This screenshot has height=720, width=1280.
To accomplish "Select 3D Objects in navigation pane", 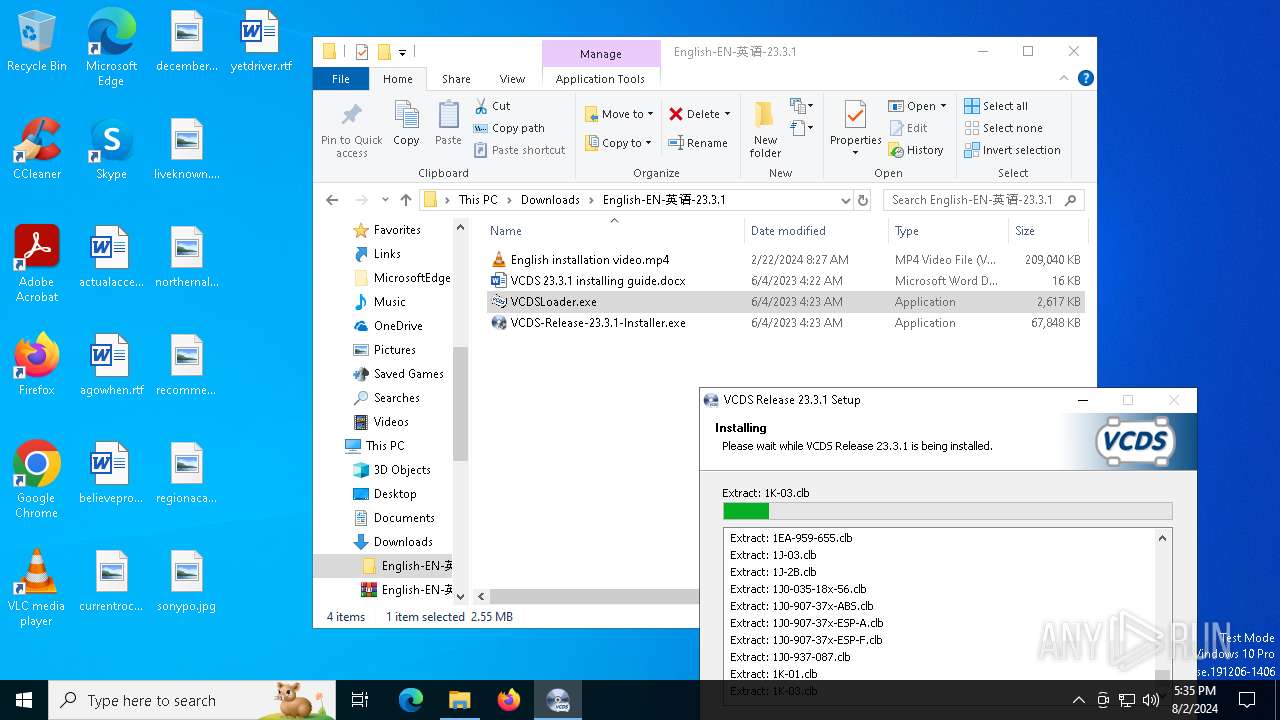I will click(x=401, y=470).
